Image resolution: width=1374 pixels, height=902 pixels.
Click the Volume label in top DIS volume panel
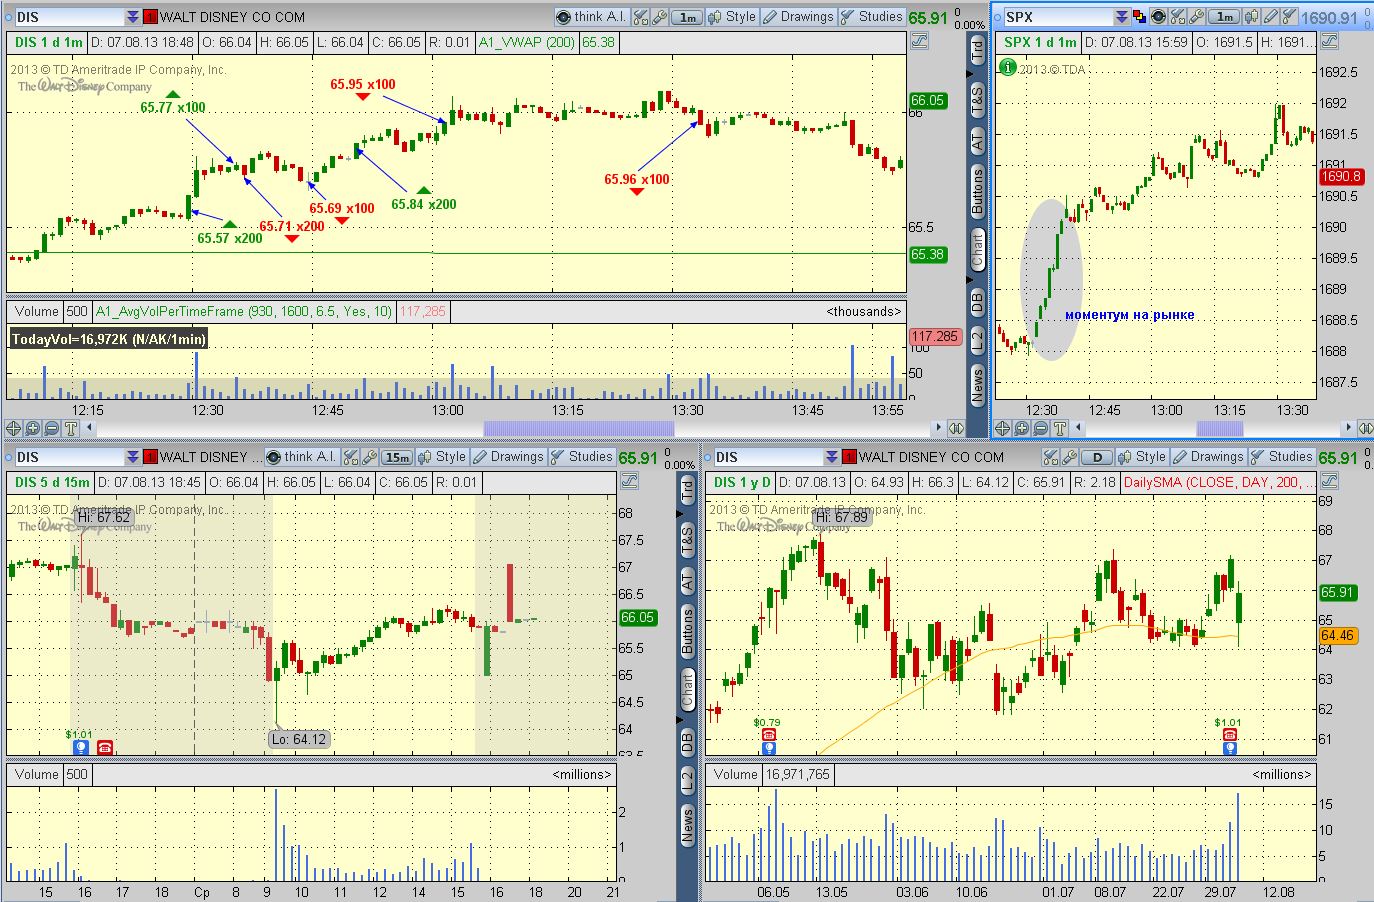tap(36, 312)
